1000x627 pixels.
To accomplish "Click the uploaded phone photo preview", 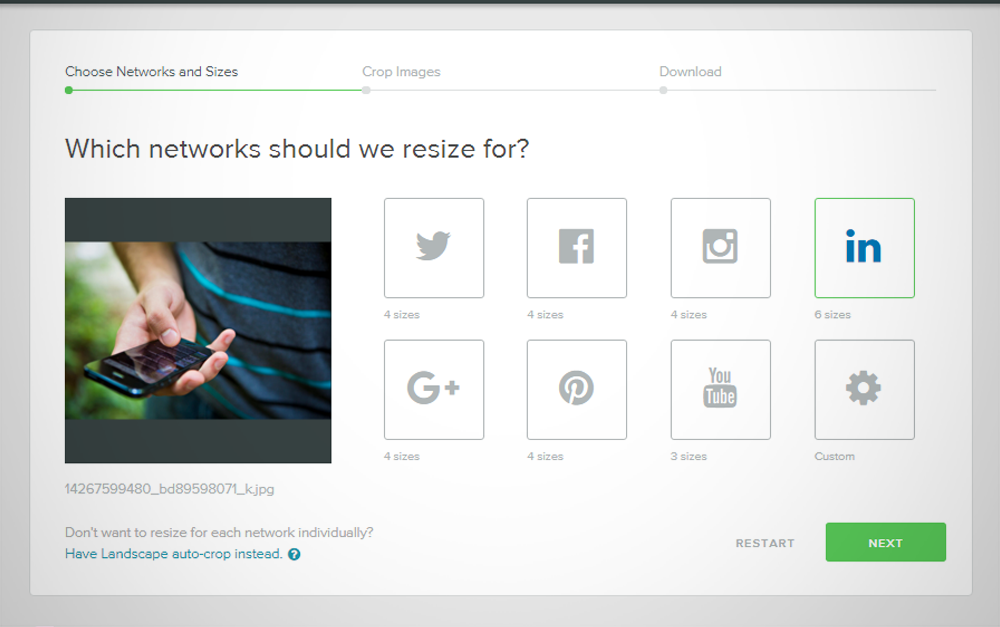I will (198, 330).
